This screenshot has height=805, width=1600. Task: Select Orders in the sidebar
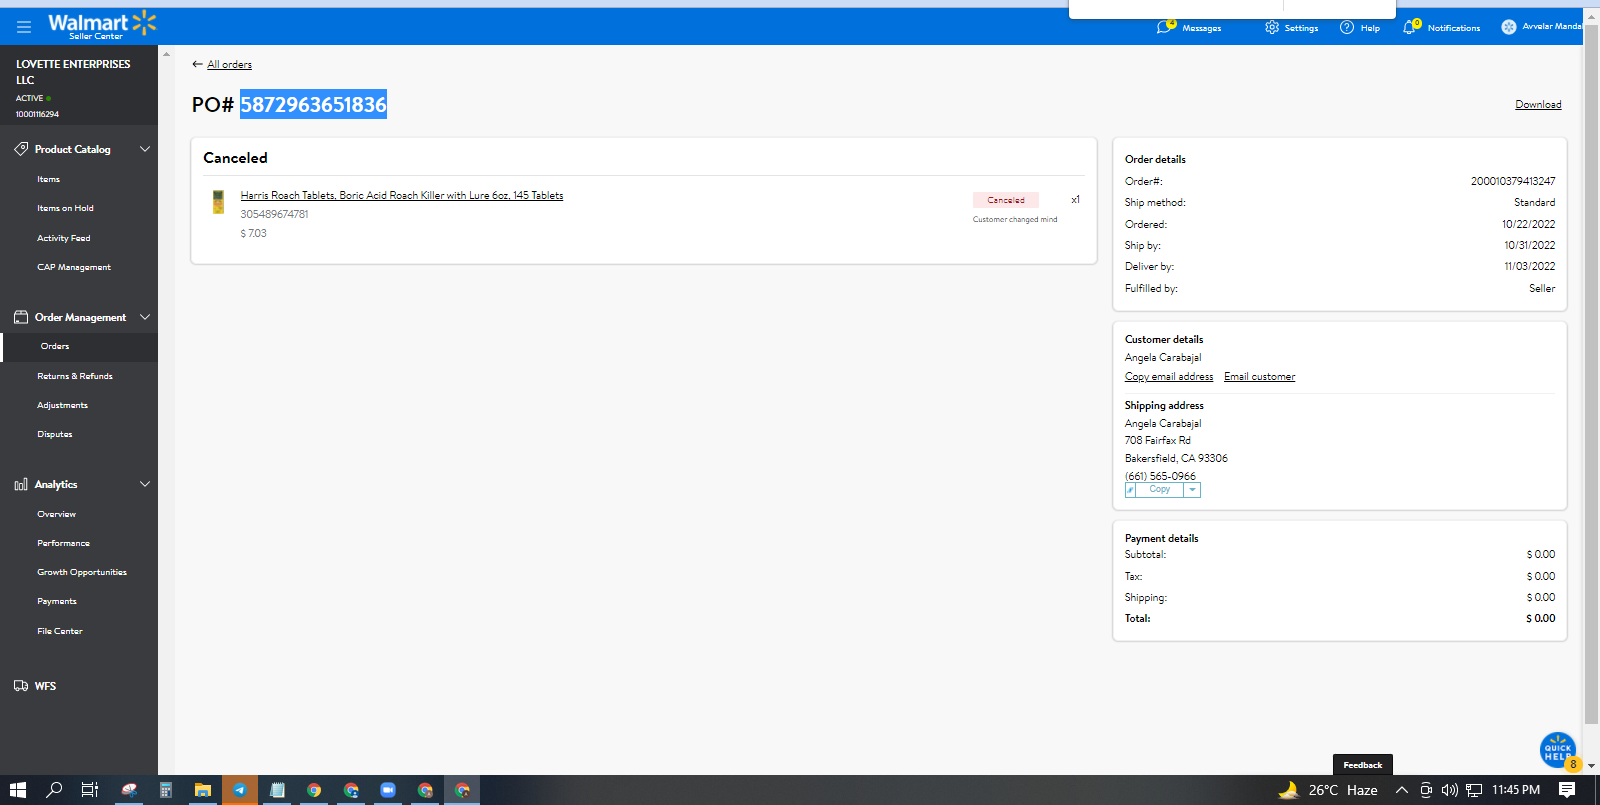[x=55, y=346]
